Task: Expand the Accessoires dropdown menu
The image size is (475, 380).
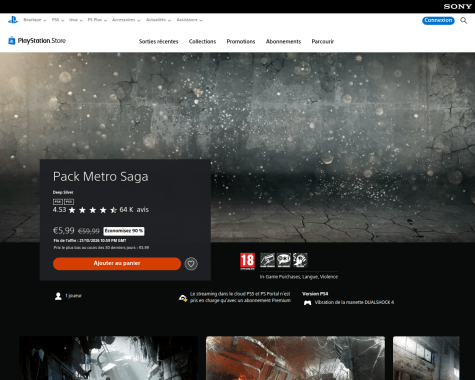Action: tap(126, 20)
